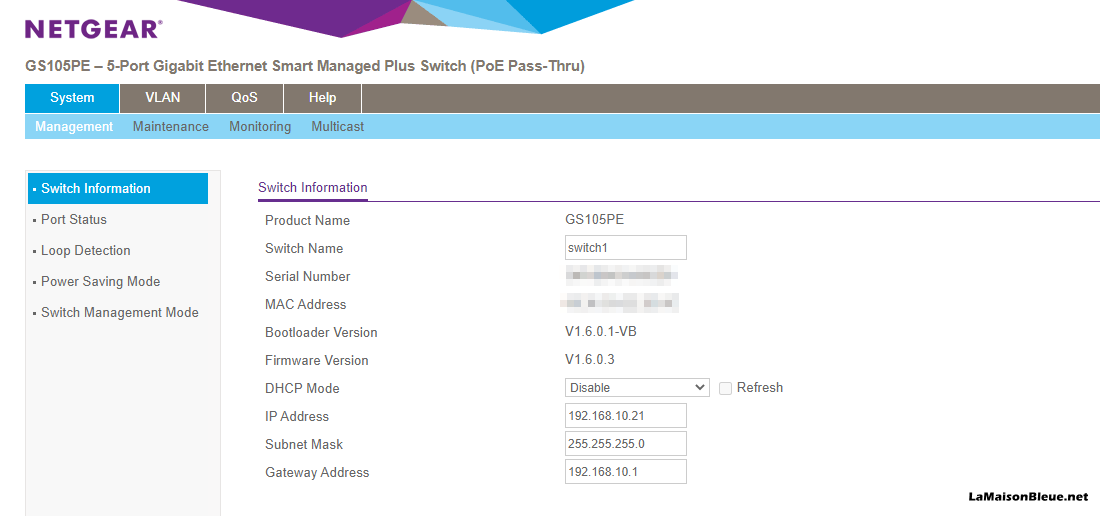Click the DHCP Mode label
This screenshot has height=516, width=1100.
coord(302,388)
